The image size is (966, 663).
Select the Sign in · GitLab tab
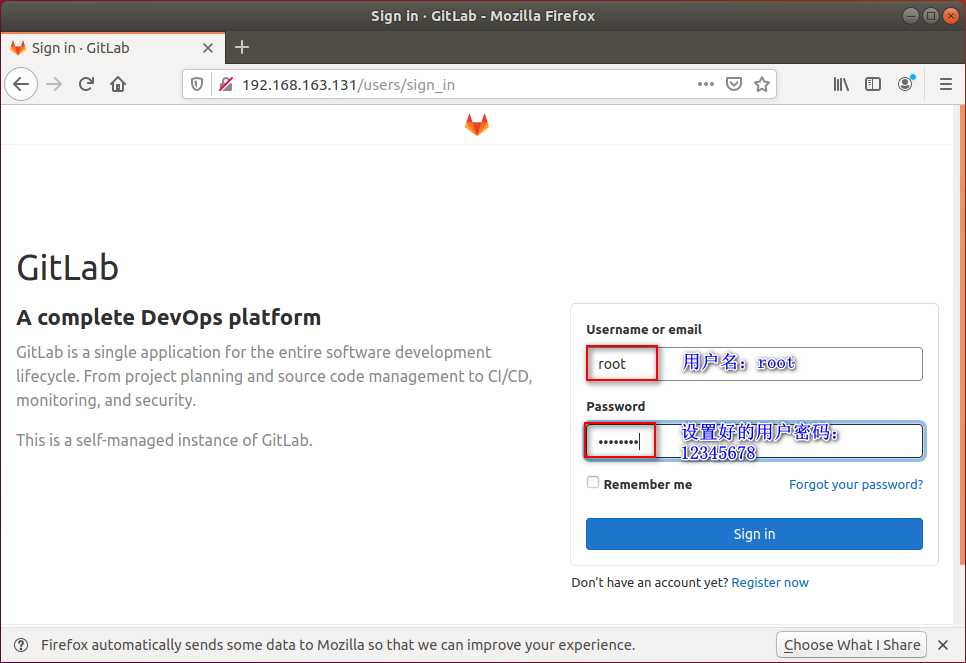pos(113,48)
